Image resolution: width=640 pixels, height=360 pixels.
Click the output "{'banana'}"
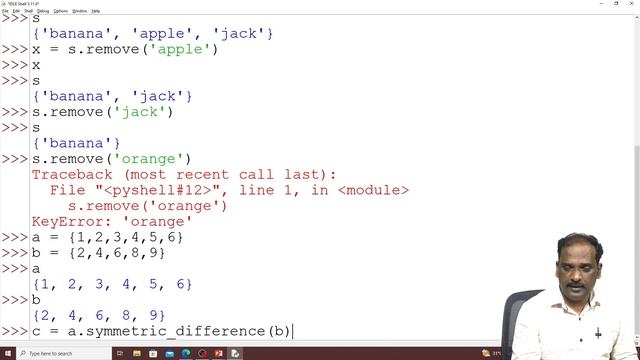(x=76, y=143)
